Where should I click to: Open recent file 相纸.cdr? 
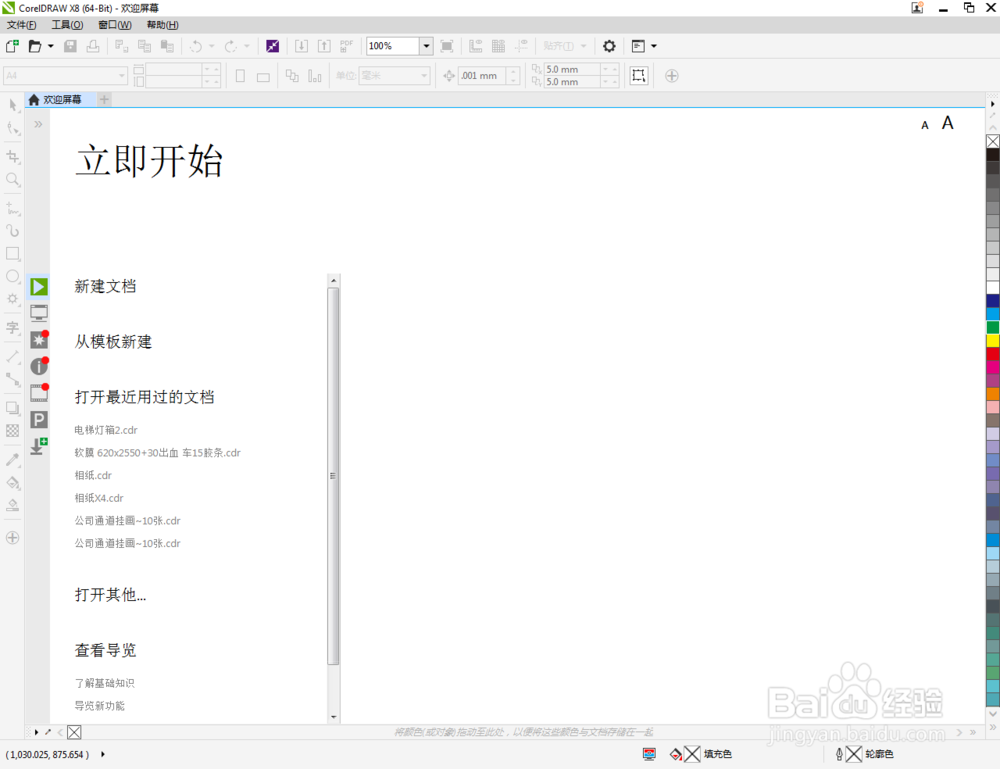(x=93, y=475)
